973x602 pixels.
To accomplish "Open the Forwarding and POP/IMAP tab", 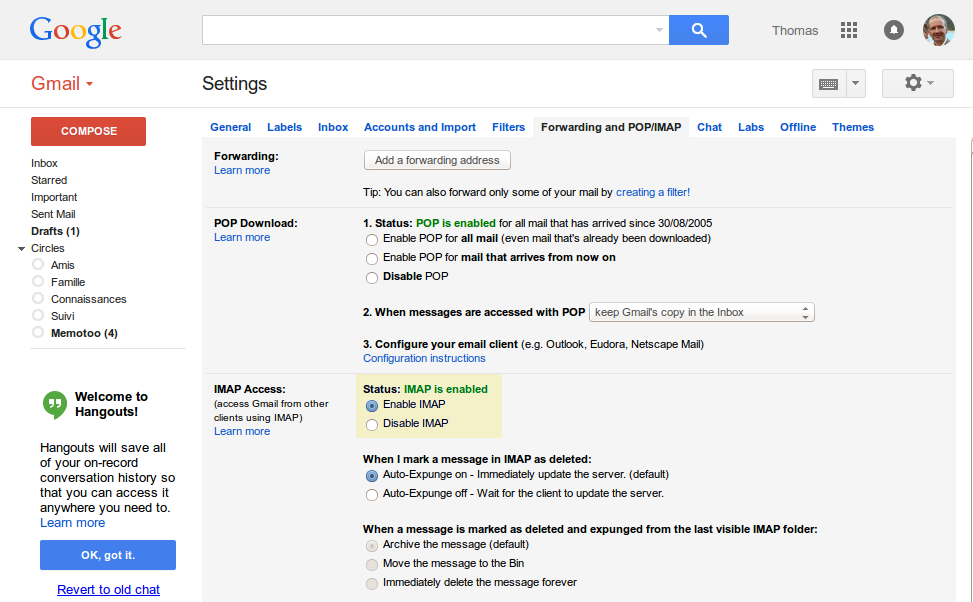I will click(x=611, y=127).
